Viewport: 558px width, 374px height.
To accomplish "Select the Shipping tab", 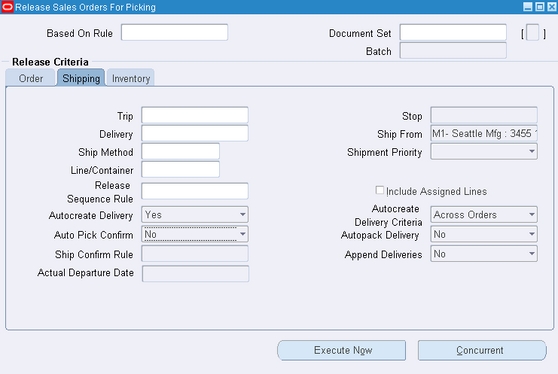I will [x=81, y=78].
